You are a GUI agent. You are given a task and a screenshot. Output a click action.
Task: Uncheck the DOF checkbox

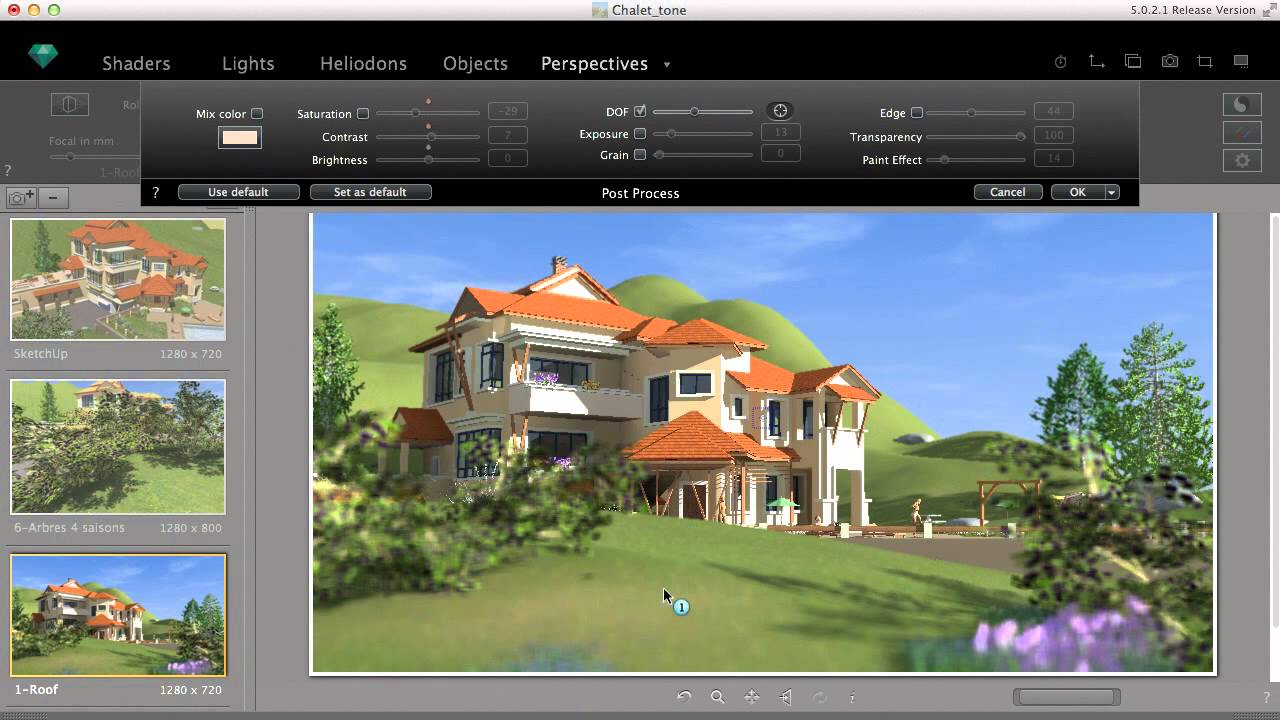[x=640, y=111]
